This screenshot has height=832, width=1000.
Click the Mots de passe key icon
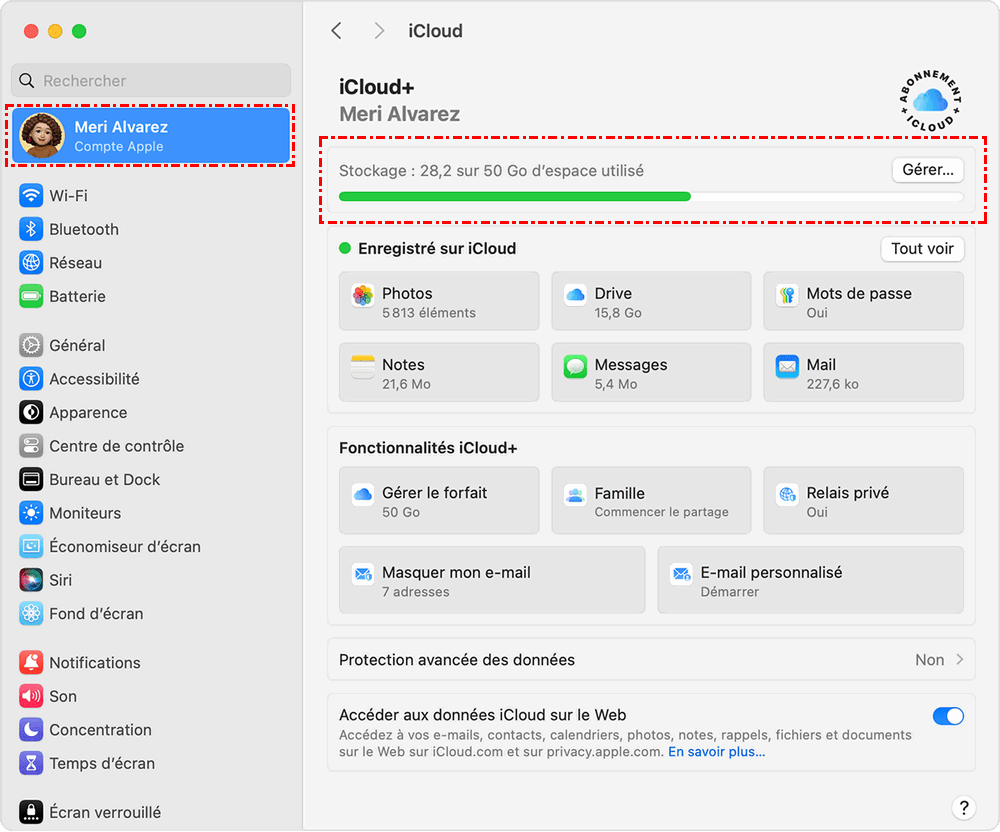pyautogui.click(x=788, y=295)
